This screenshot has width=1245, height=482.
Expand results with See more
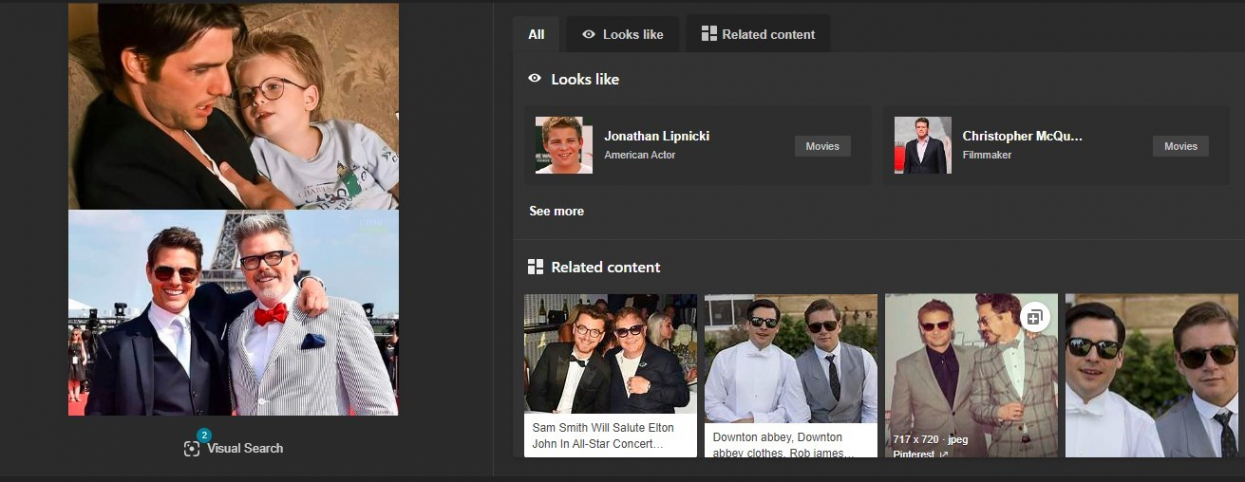(556, 211)
